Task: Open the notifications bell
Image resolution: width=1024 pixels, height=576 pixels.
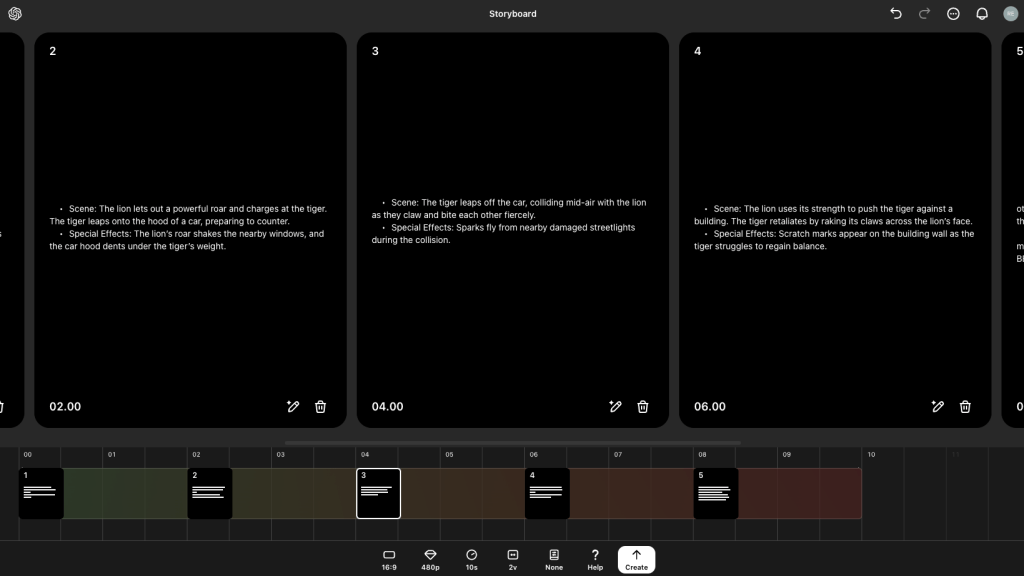Action: coord(982,14)
